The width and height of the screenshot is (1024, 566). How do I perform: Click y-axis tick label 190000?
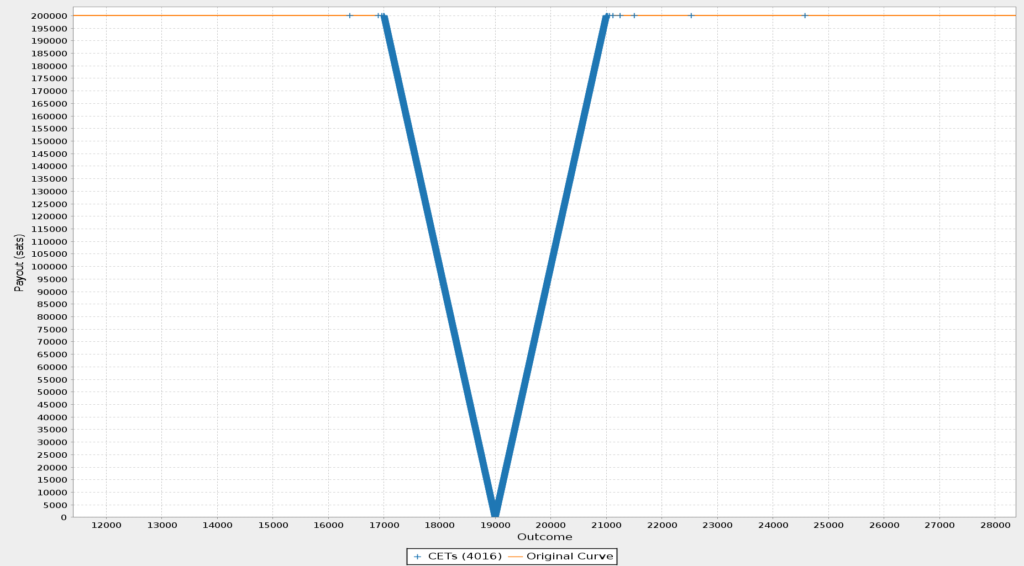click(51, 40)
